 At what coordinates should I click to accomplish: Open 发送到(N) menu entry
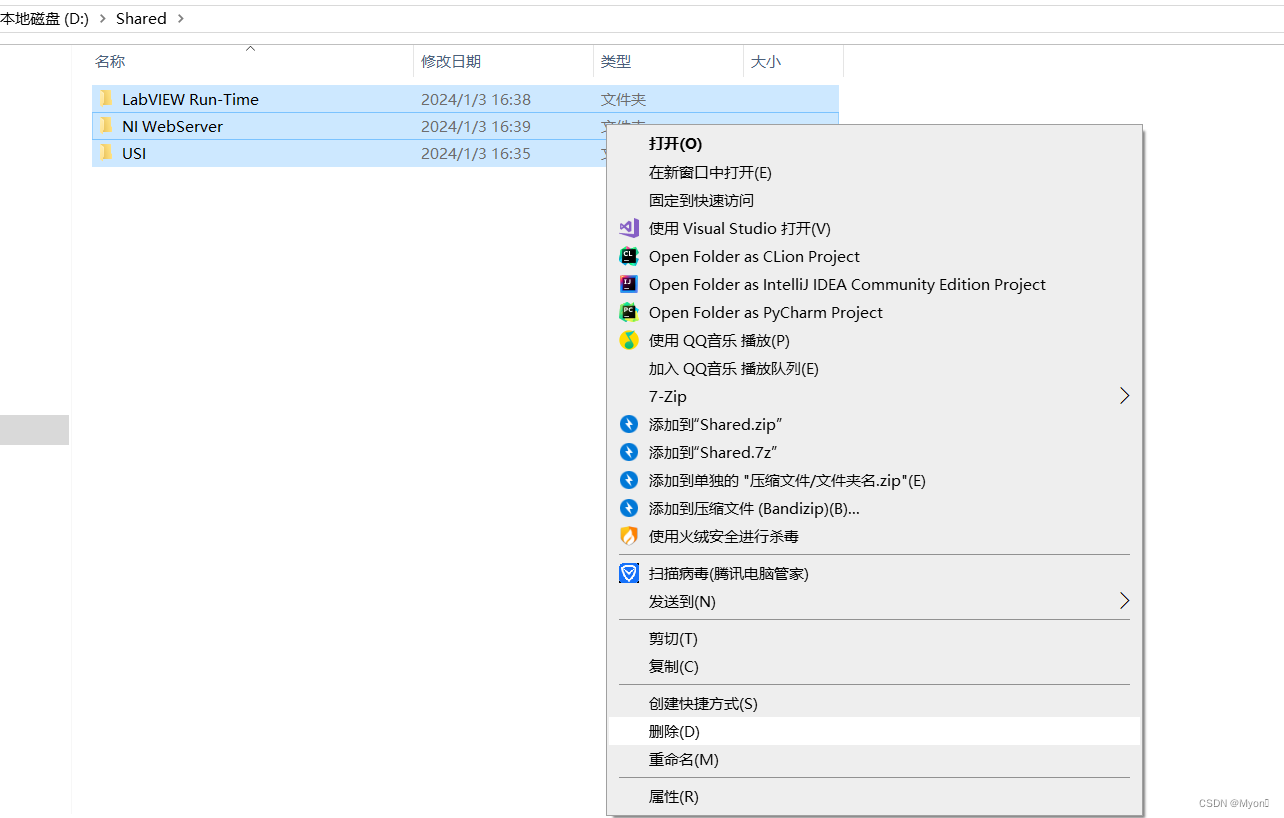874,601
